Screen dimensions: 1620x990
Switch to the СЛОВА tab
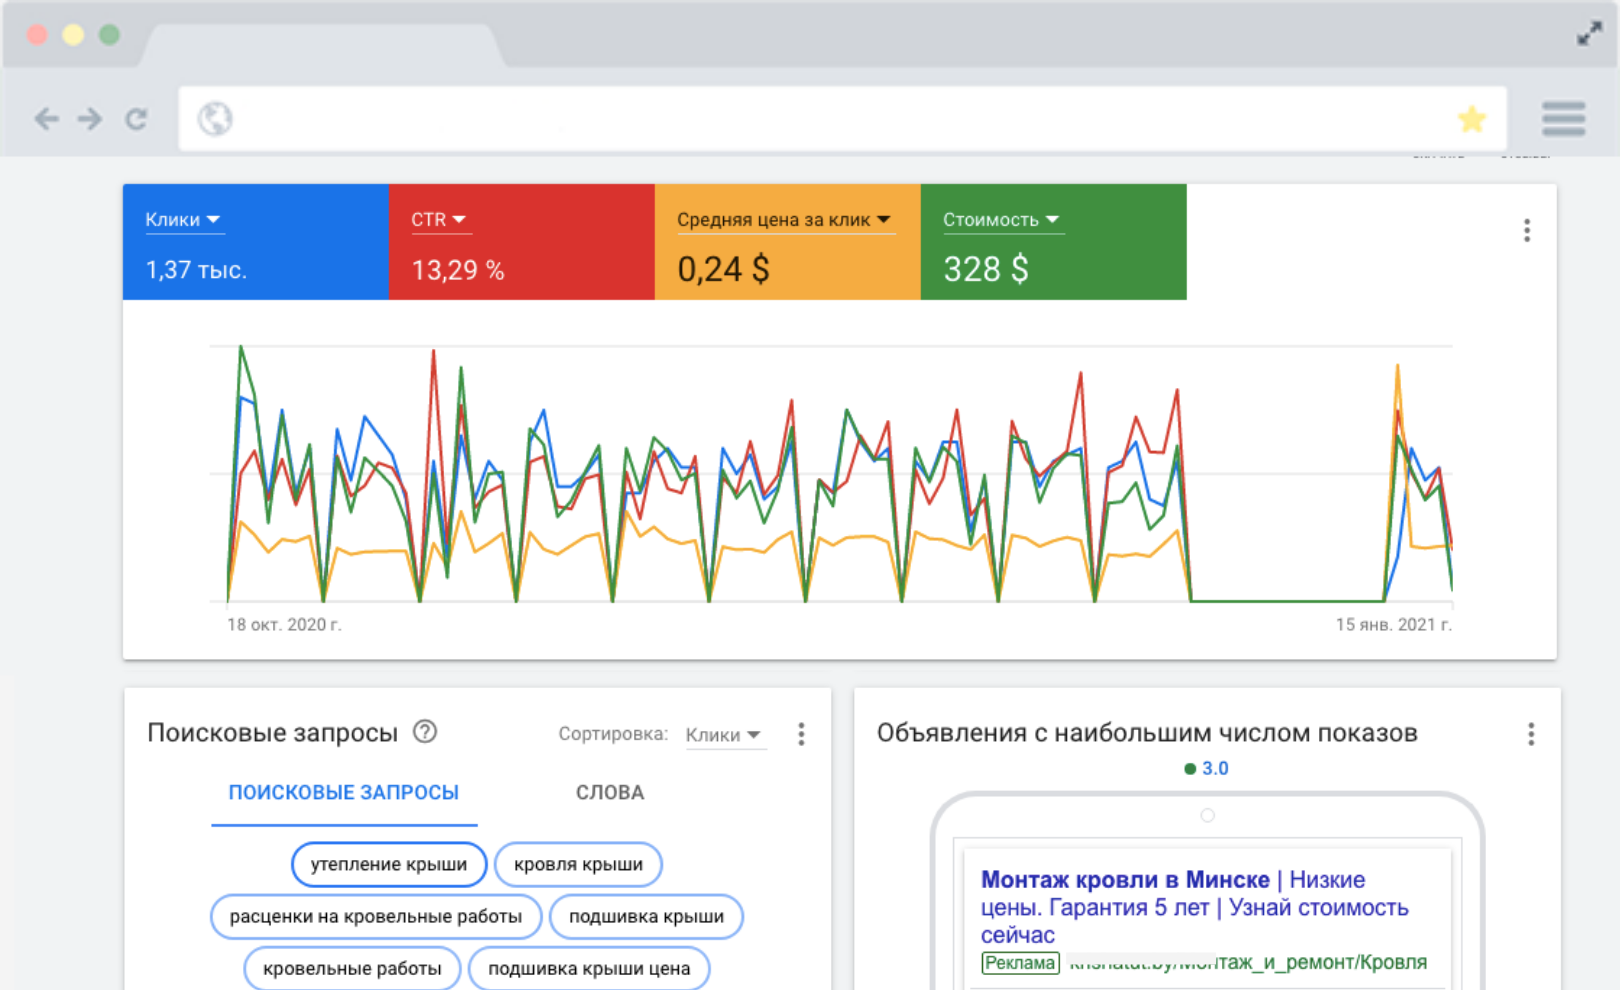pos(610,793)
